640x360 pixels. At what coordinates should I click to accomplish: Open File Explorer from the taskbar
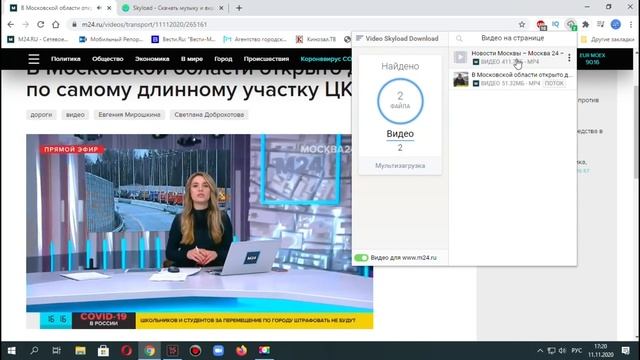tap(80, 351)
